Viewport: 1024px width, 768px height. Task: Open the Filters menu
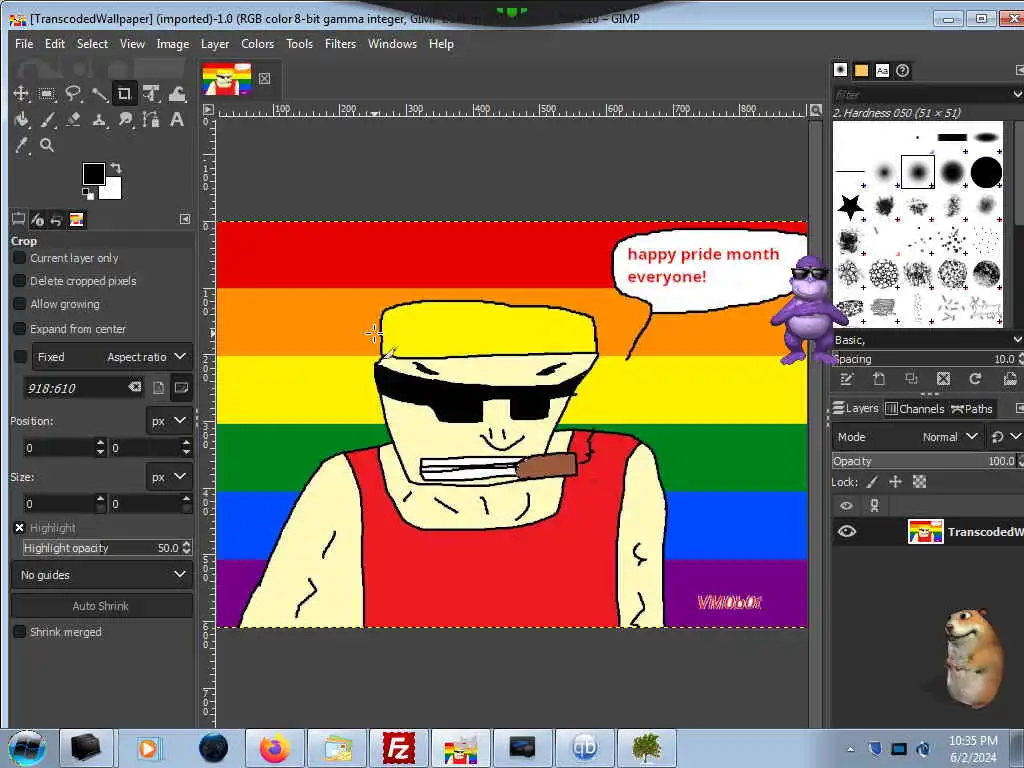coord(340,44)
